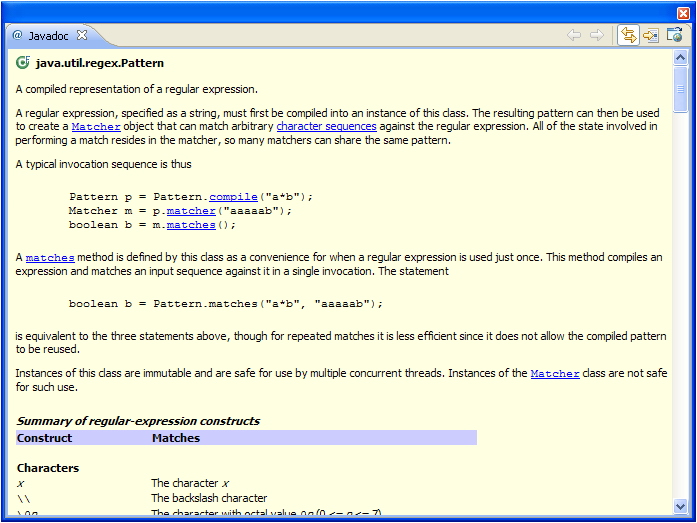
Task: Open attached Javadoc in browser icon
Action: click(x=675, y=35)
